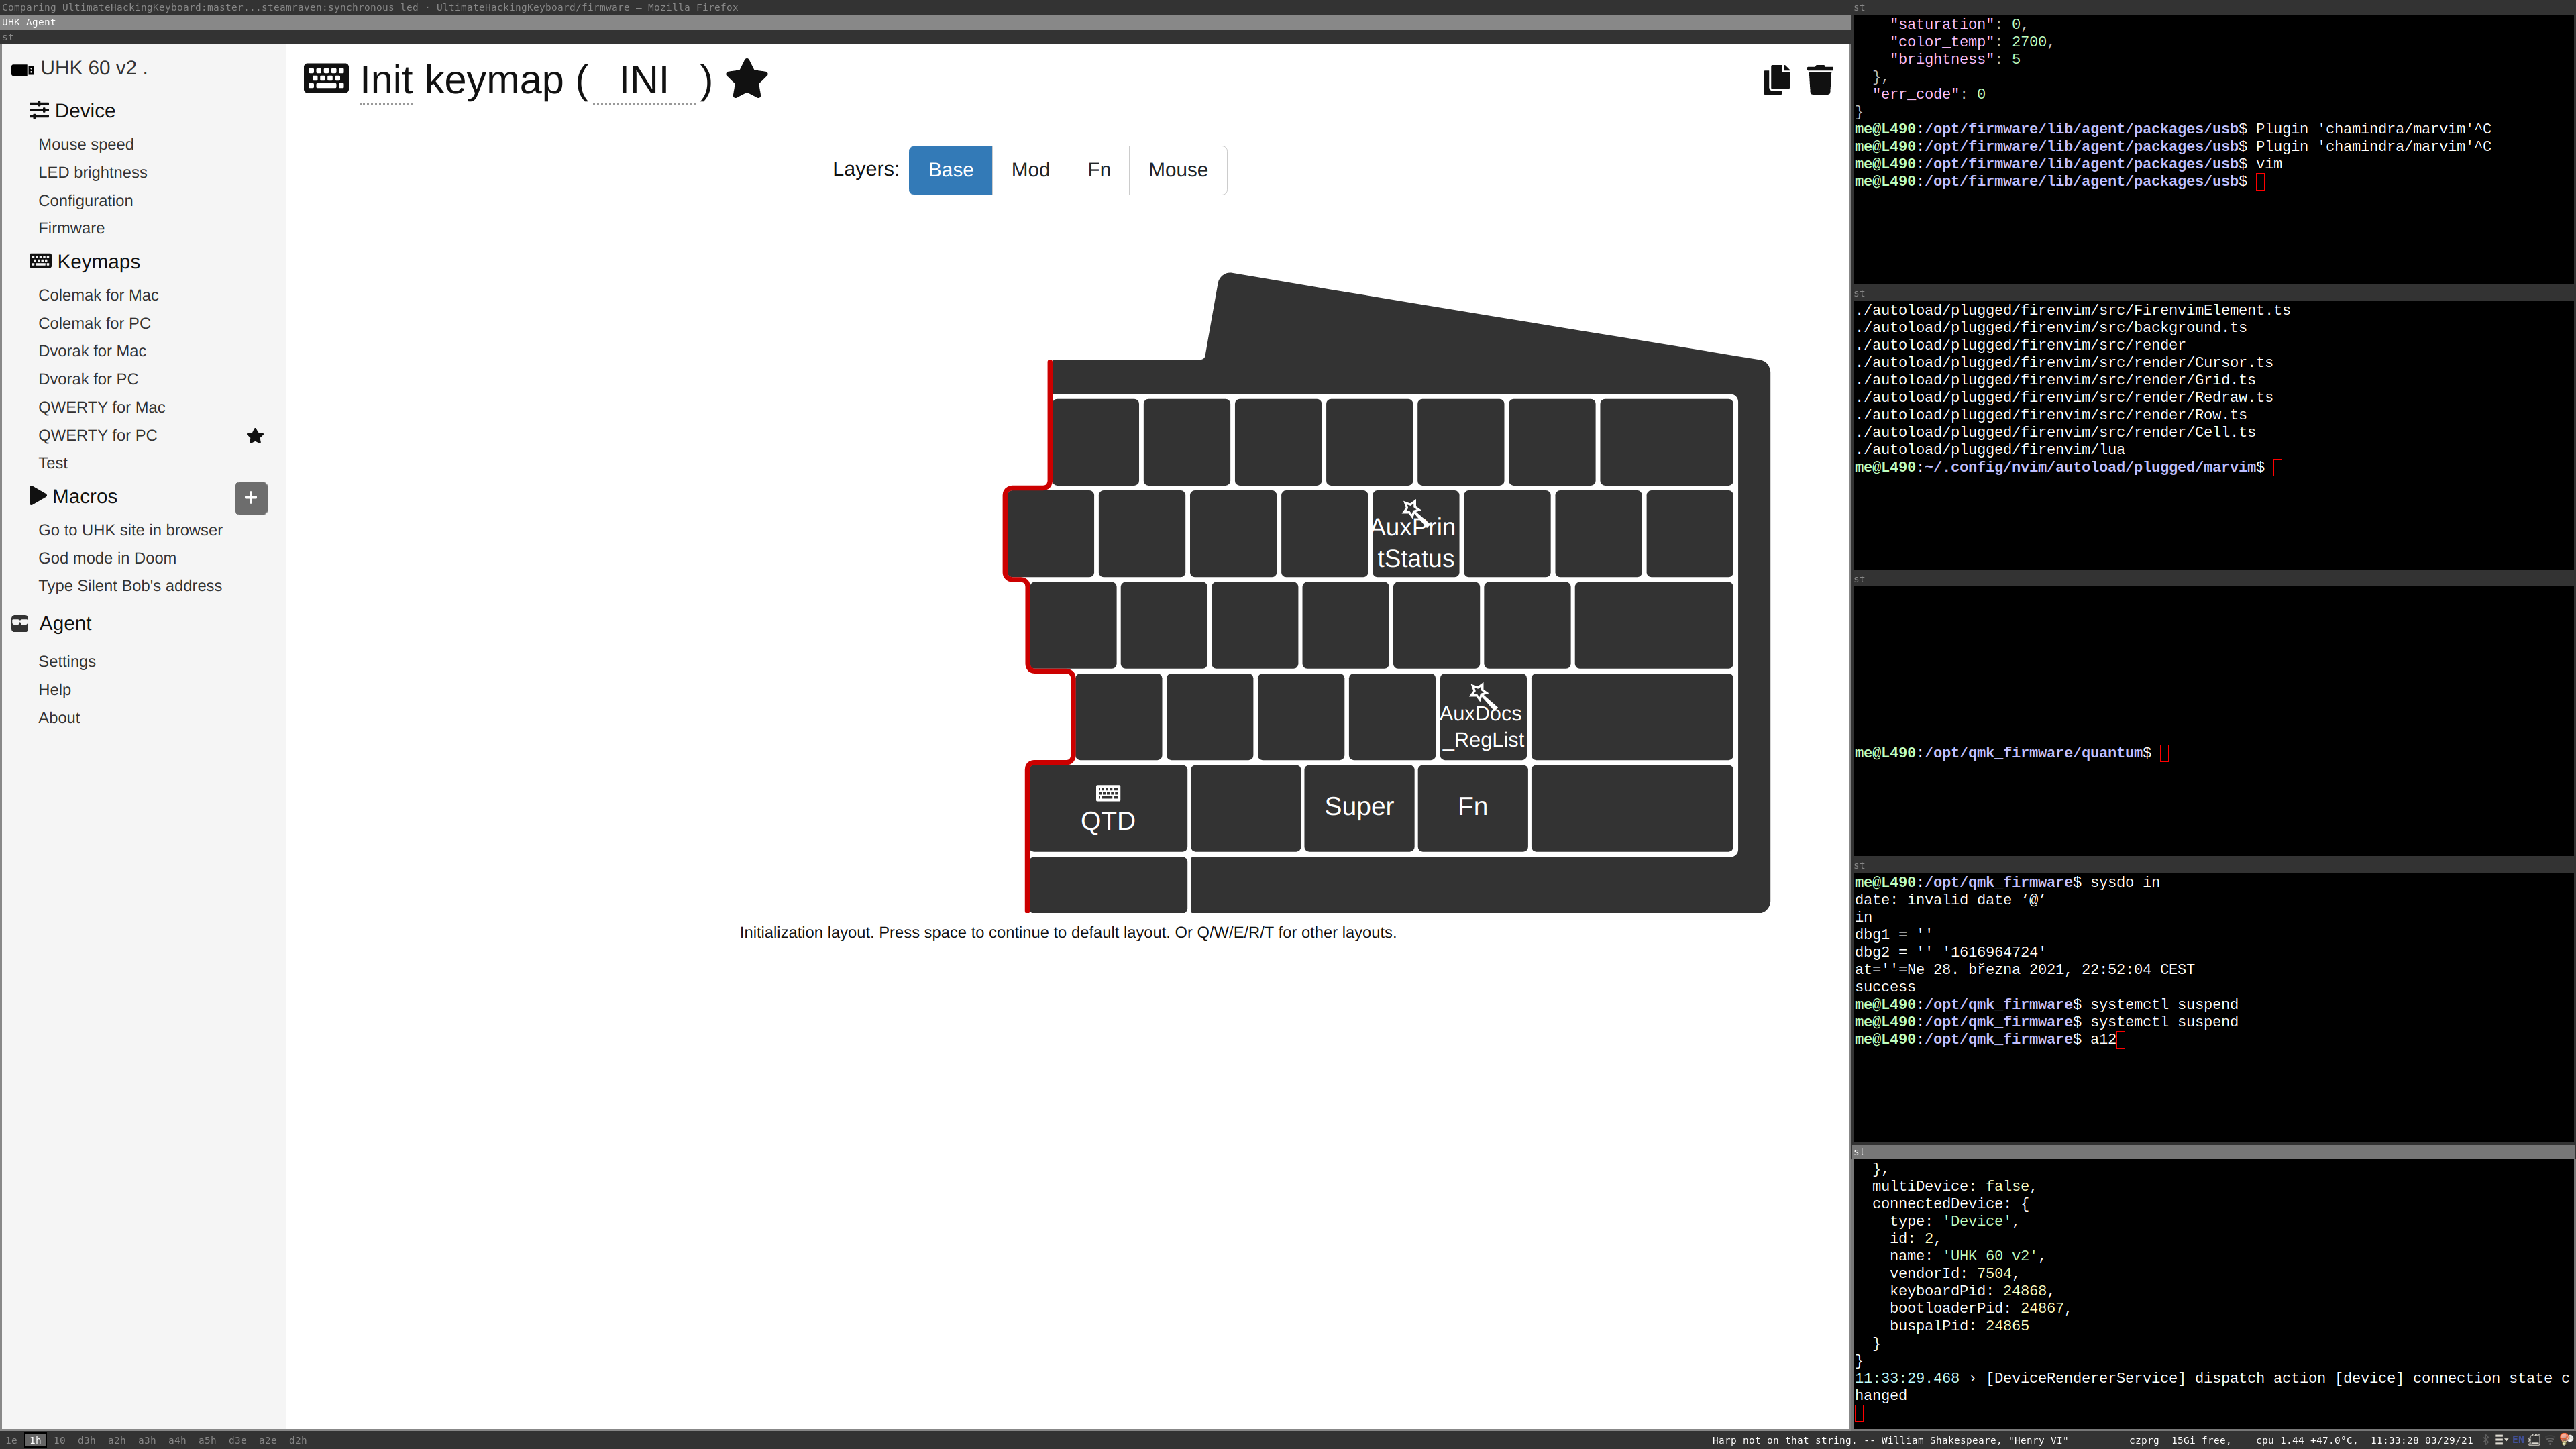
Task: Delete the Init keymap using the trash icon
Action: (1819, 80)
